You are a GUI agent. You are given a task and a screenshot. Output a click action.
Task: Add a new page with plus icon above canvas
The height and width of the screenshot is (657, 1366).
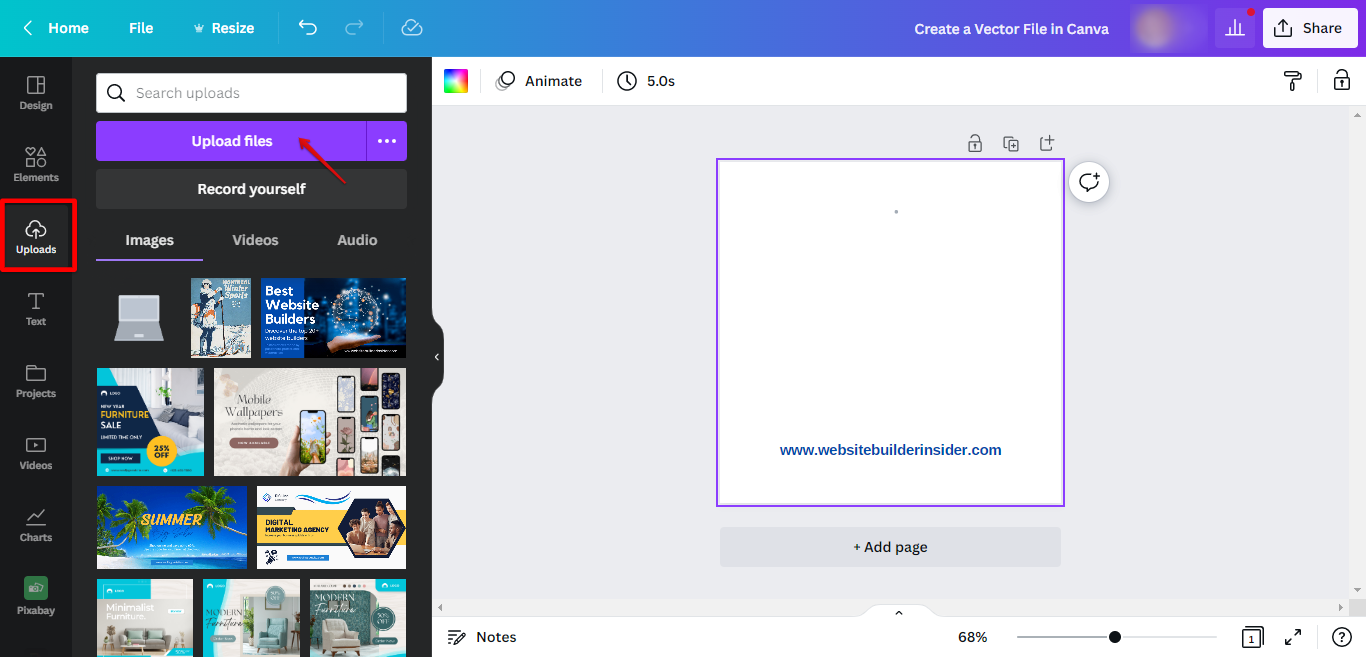click(x=1047, y=143)
